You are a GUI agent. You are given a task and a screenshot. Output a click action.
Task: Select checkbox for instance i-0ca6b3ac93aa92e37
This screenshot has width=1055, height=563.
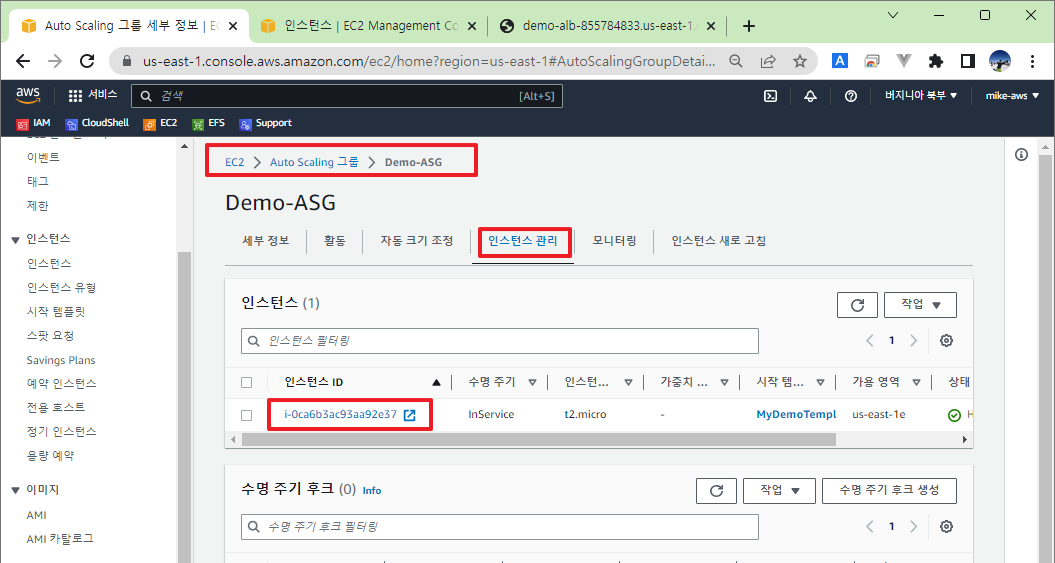(x=247, y=415)
